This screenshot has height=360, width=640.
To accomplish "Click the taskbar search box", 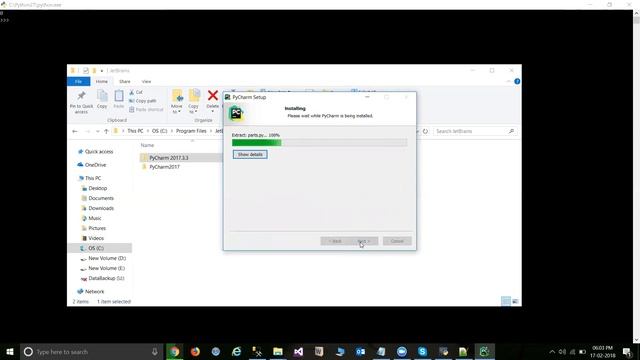I will tap(92, 351).
